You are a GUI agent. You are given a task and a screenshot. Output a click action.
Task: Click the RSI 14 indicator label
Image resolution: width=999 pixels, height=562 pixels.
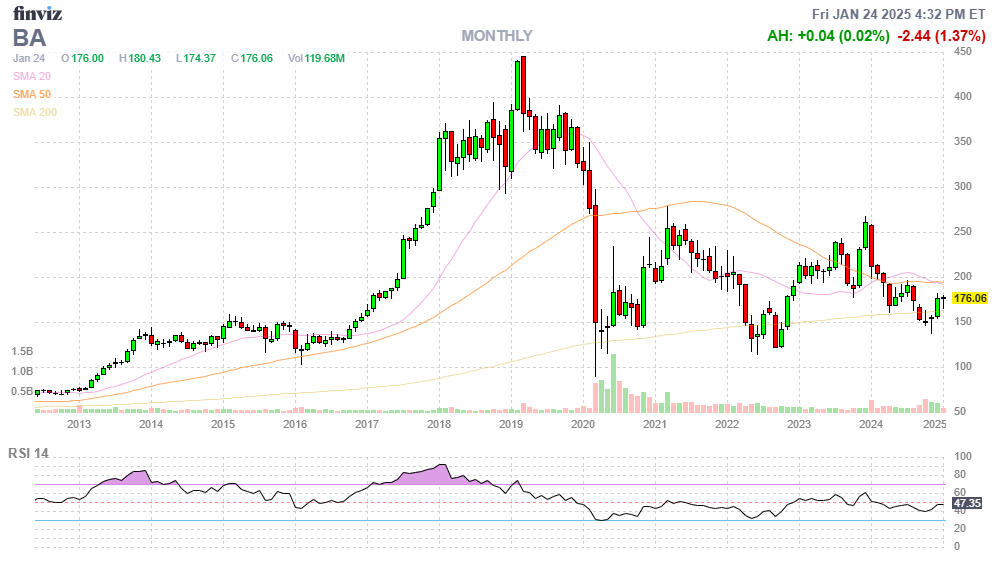(x=29, y=453)
